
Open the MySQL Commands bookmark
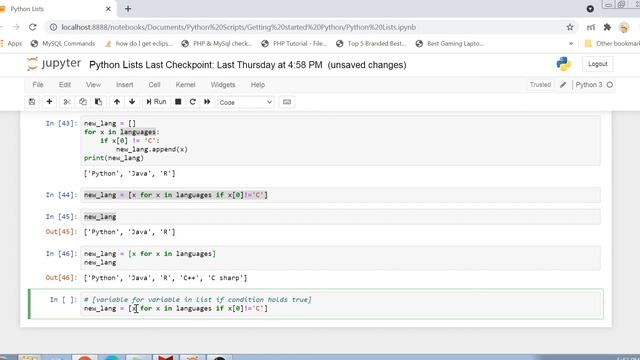pyautogui.click(x=63, y=43)
